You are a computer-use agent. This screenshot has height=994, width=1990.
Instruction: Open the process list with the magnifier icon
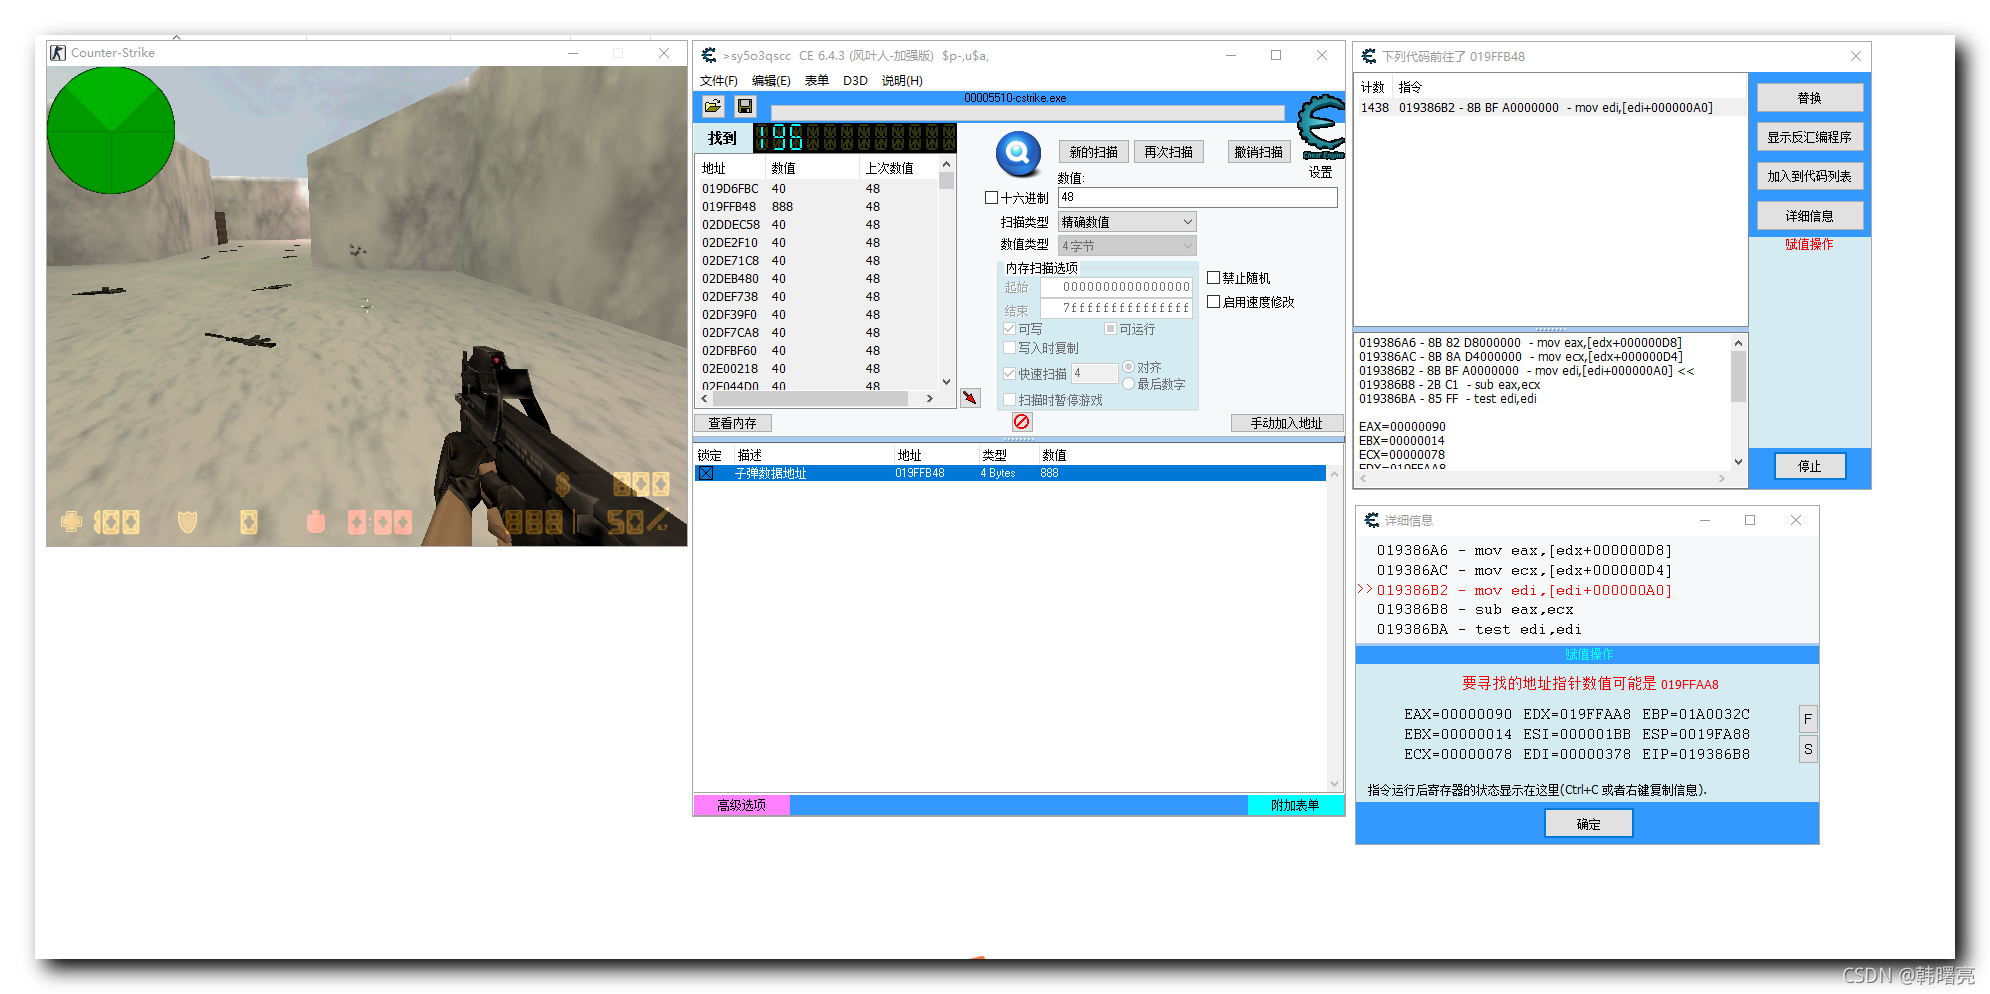[1018, 153]
